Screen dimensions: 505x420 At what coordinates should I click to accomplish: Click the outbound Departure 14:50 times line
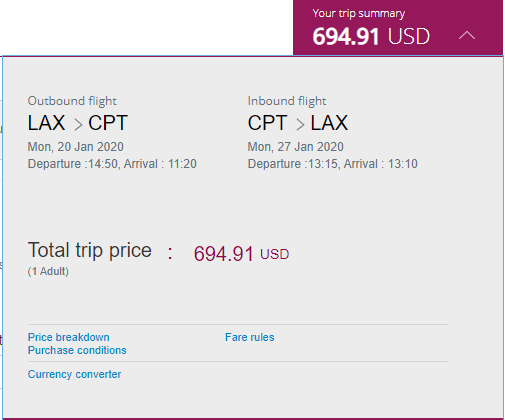click(x=112, y=164)
